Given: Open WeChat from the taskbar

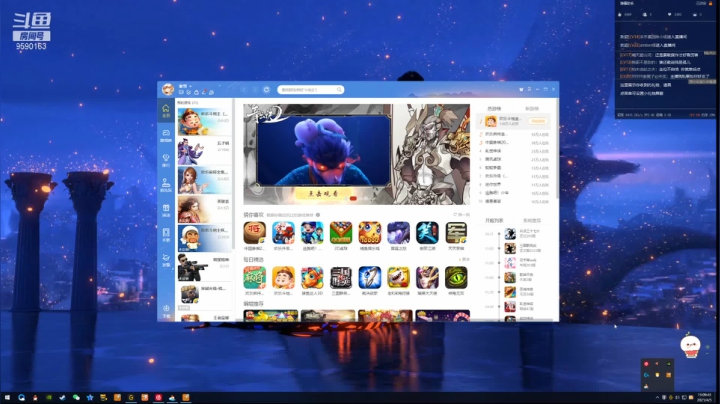Looking at the screenshot, I should tap(76, 398).
